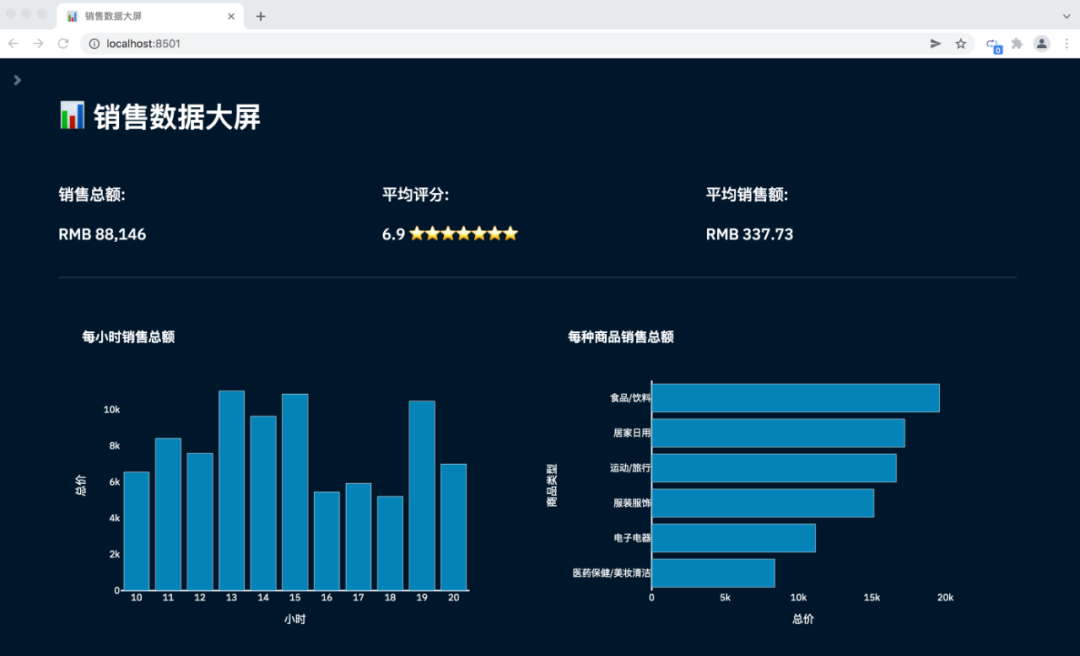
Task: Click the 服装服饰 bar
Action: (763, 503)
